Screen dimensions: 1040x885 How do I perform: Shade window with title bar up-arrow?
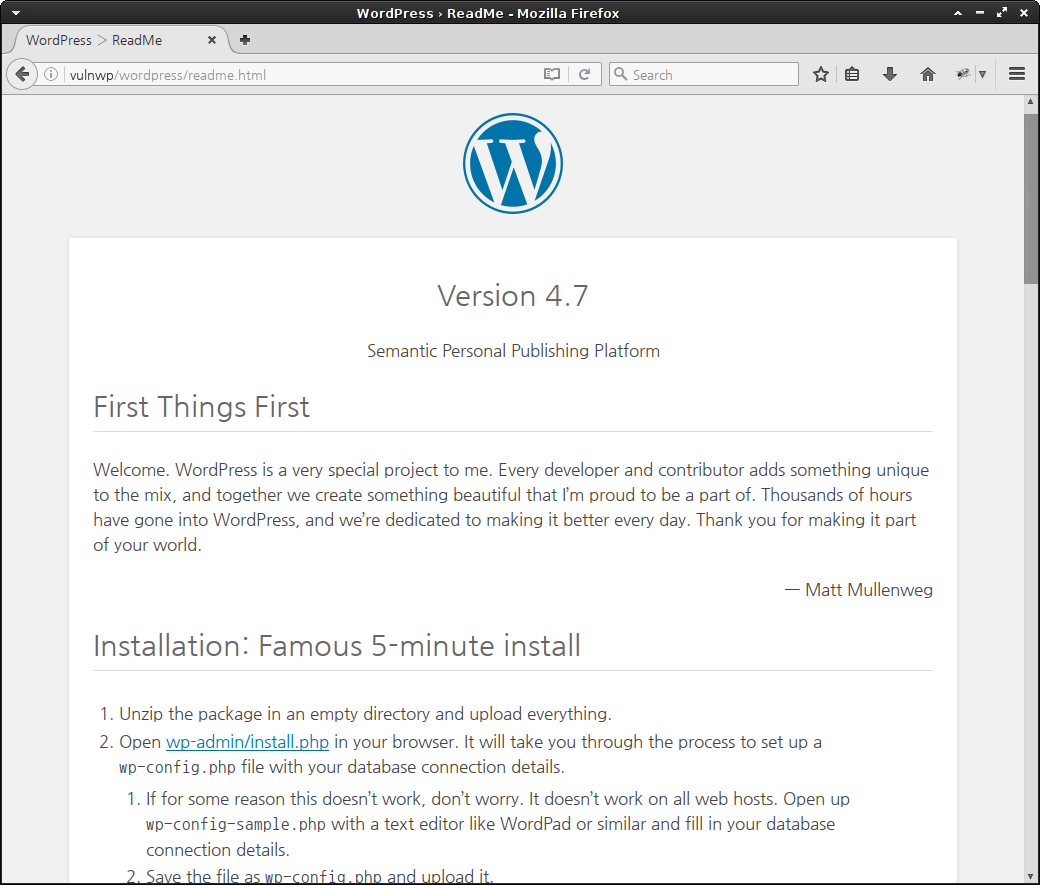point(958,13)
